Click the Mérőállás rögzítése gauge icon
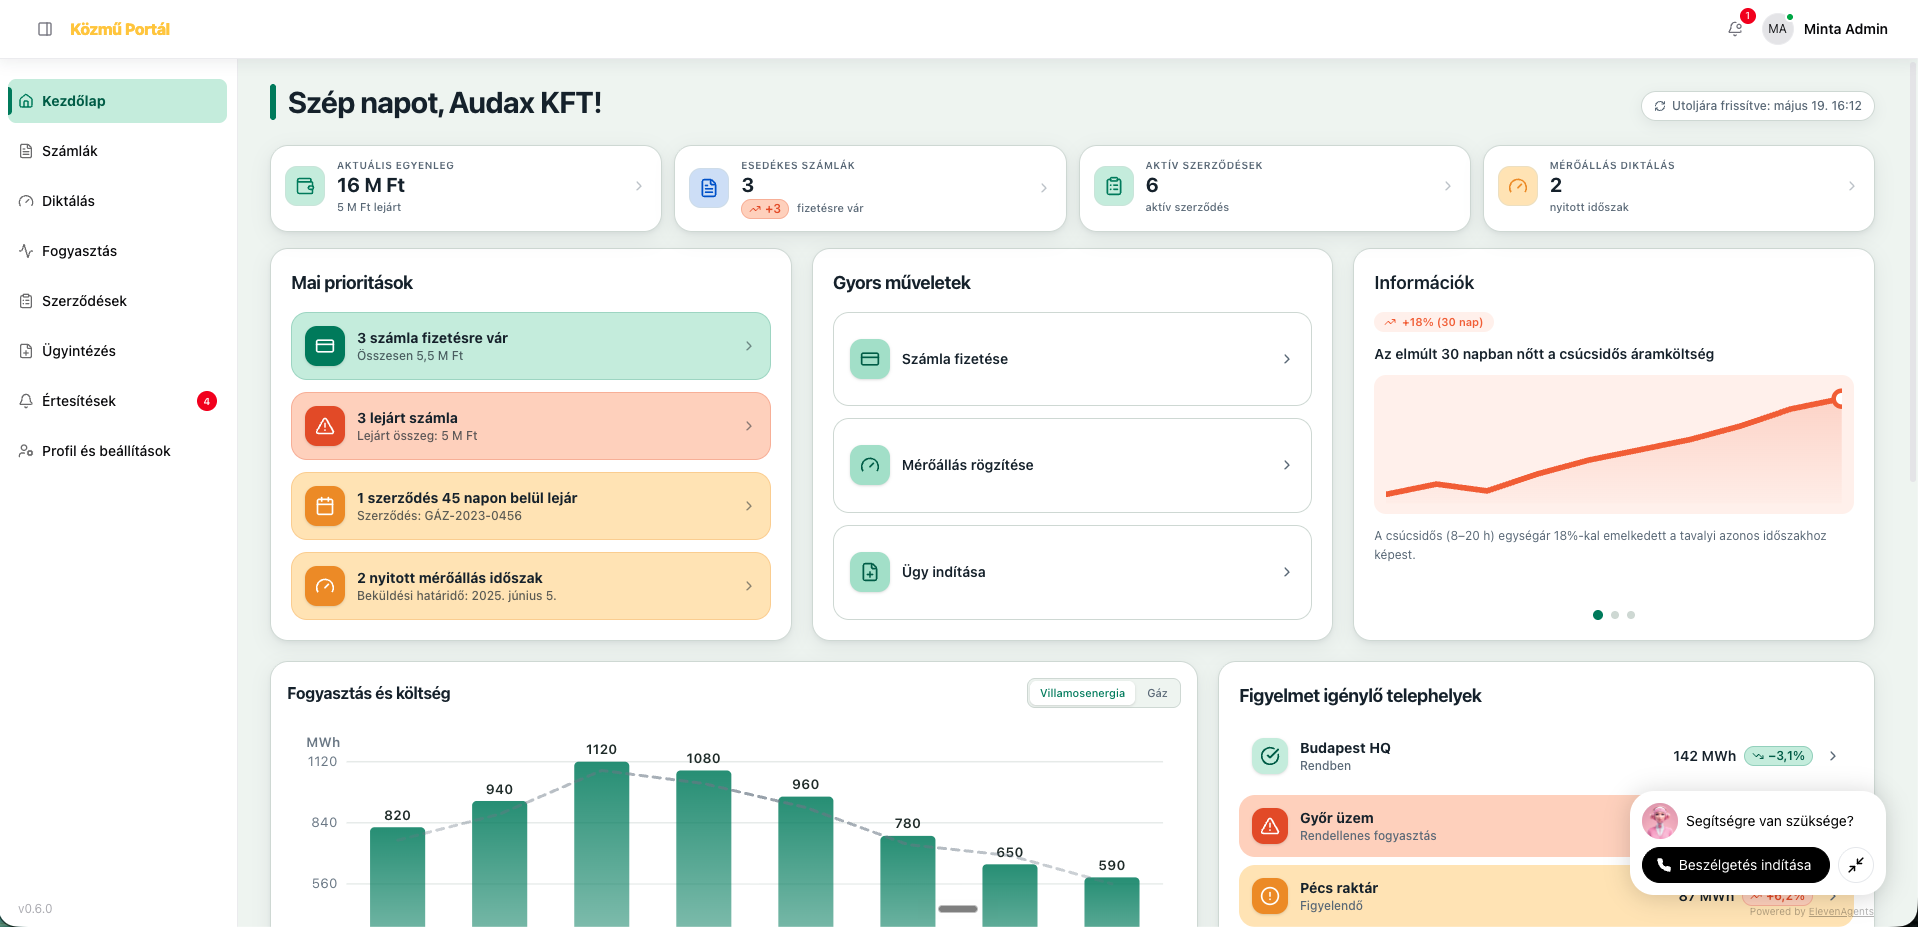 click(870, 465)
